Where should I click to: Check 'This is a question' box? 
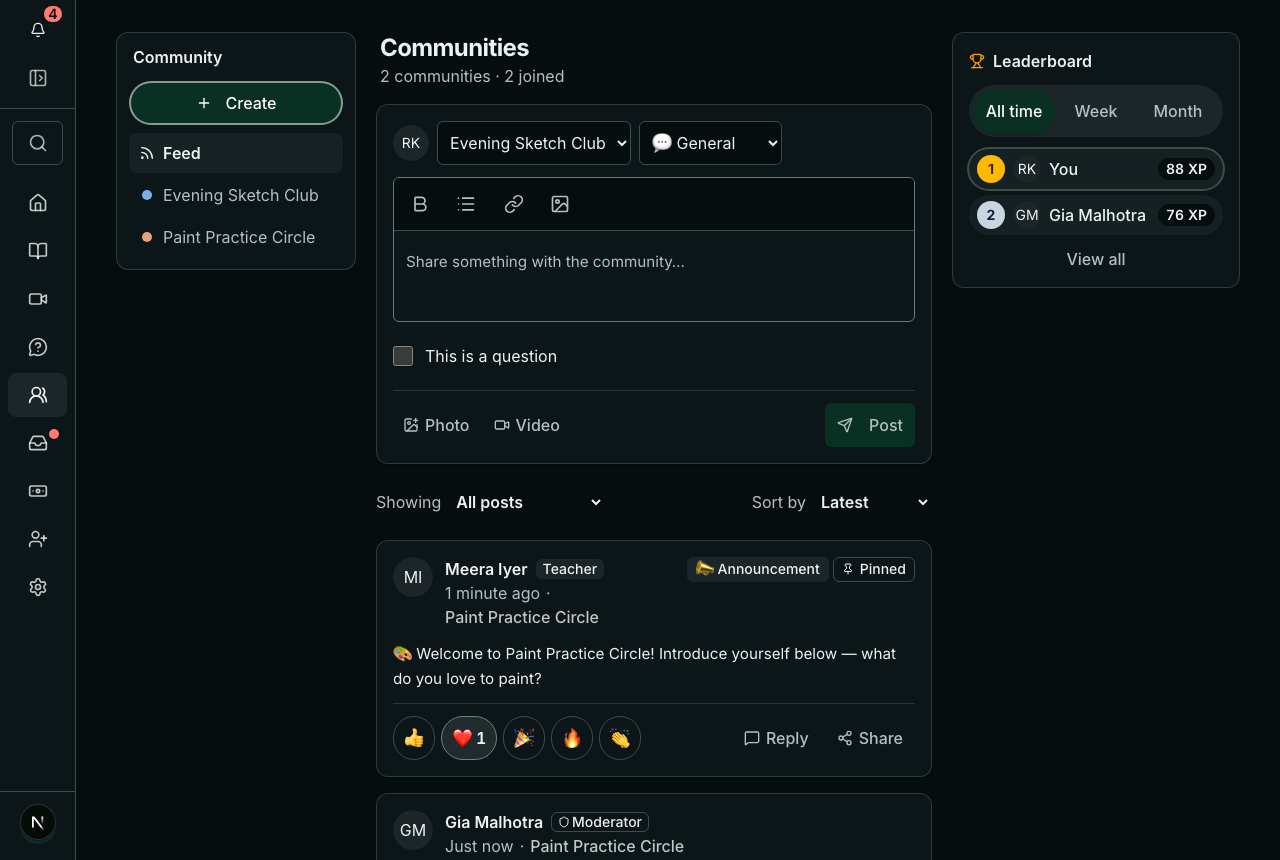coord(403,356)
